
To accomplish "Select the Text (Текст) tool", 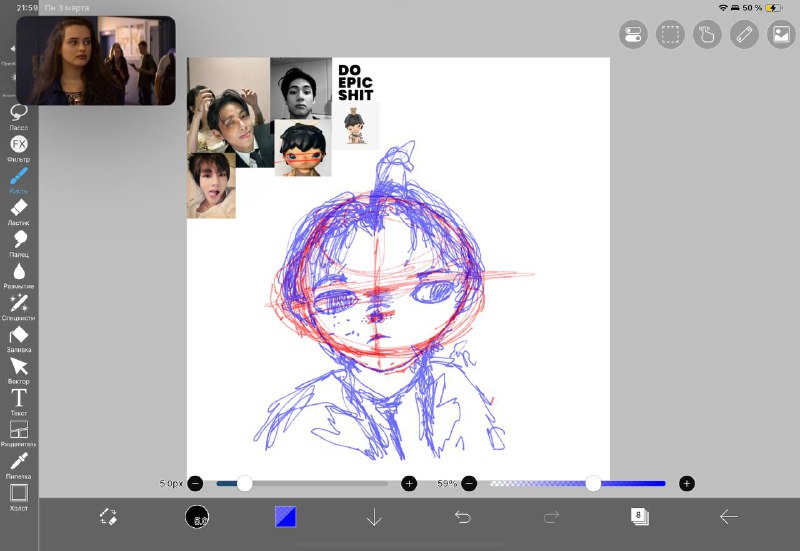I will 18,398.
